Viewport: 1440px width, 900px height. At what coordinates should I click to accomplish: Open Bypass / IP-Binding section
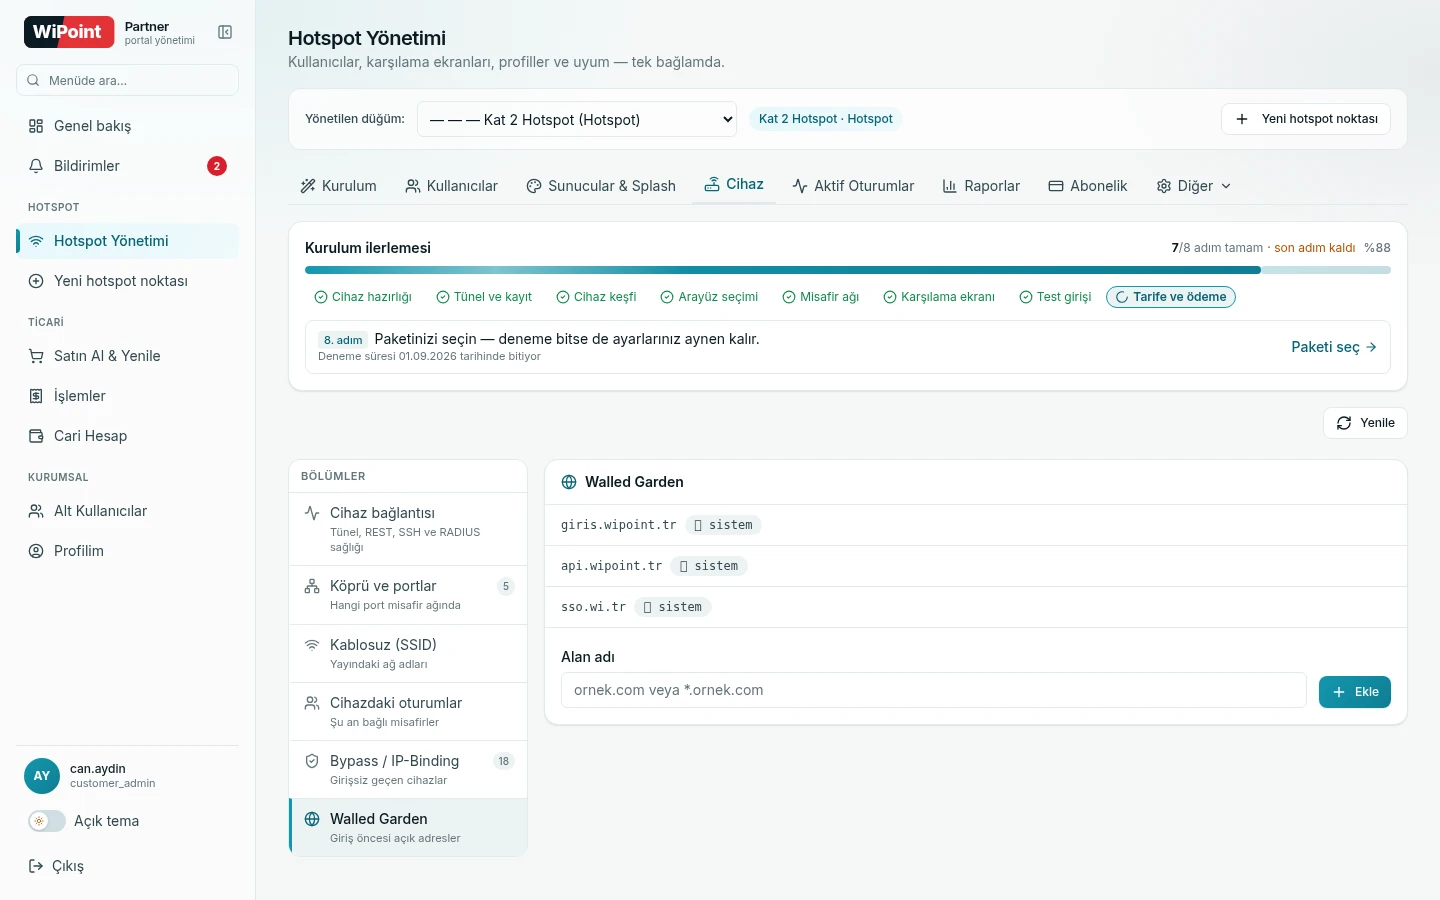[x=408, y=770]
